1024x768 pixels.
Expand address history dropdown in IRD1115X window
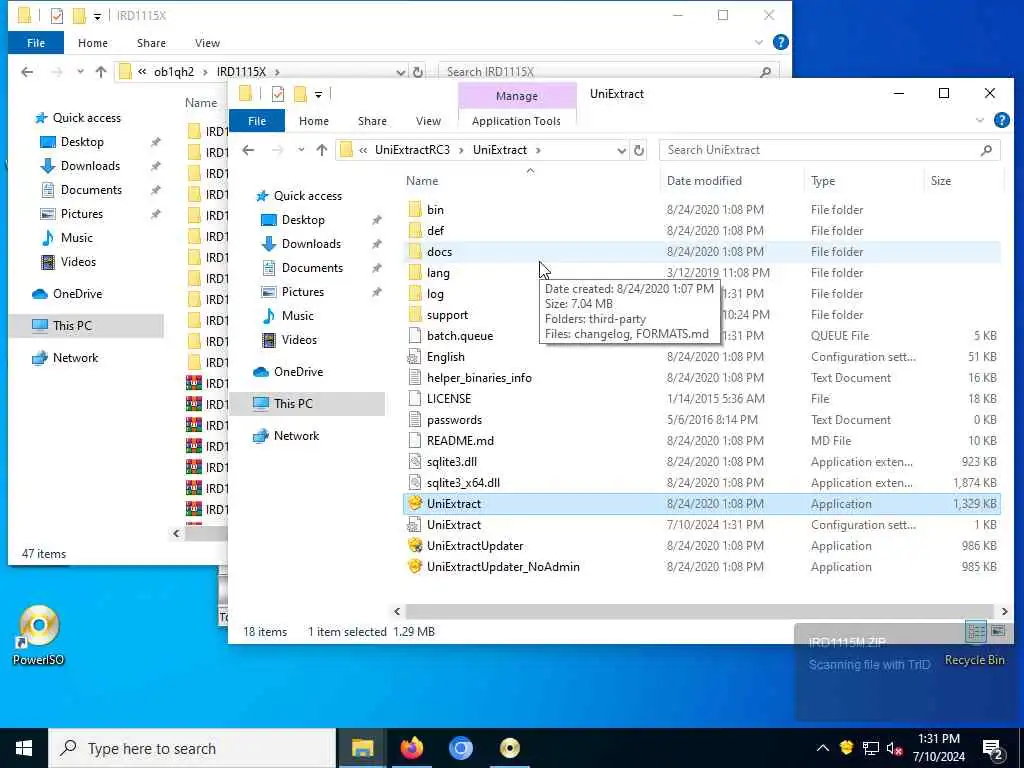coord(400,72)
